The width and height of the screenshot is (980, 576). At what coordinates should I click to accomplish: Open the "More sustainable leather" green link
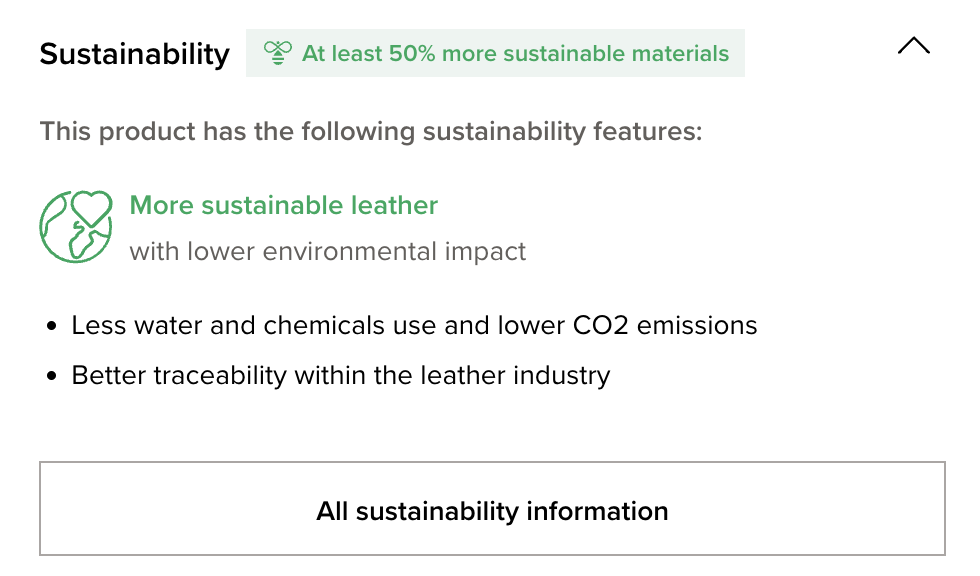click(284, 205)
